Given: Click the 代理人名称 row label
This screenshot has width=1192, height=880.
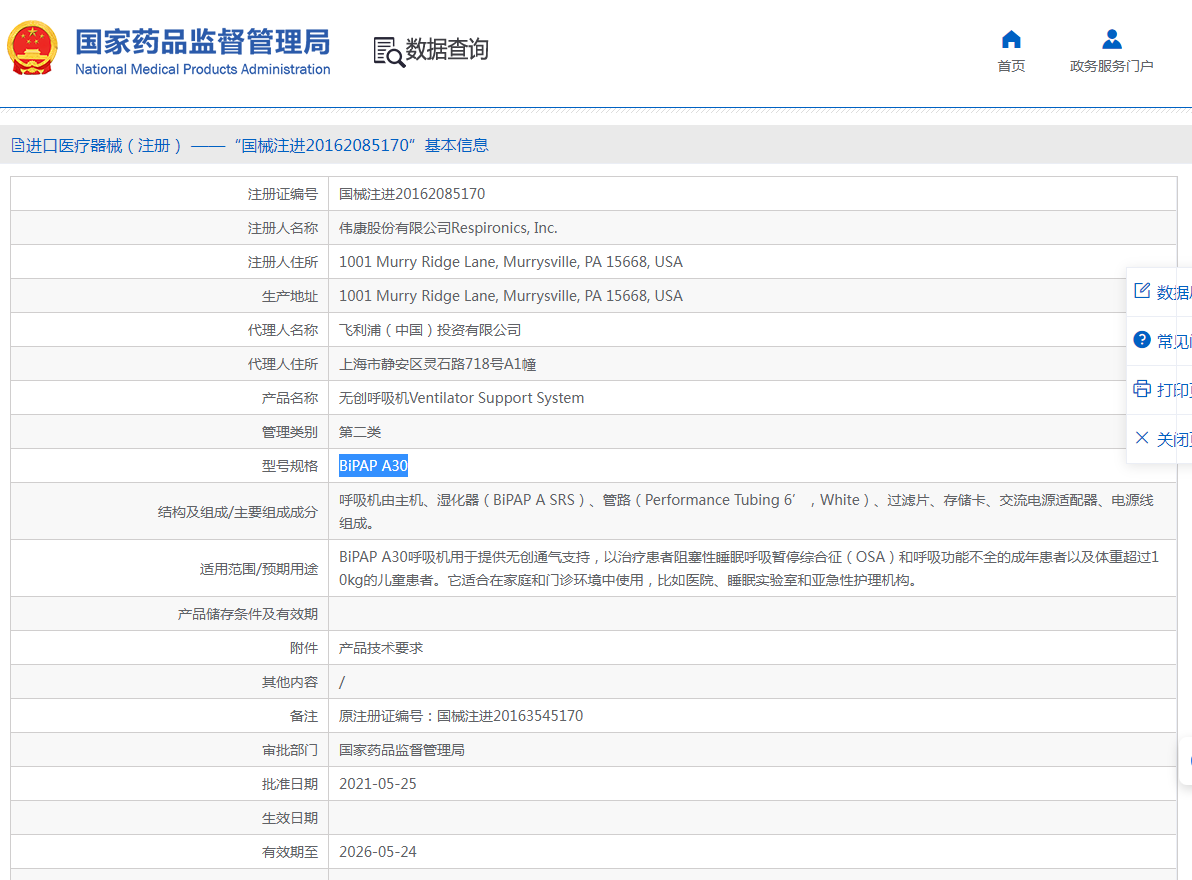Looking at the screenshot, I should pos(283,330).
